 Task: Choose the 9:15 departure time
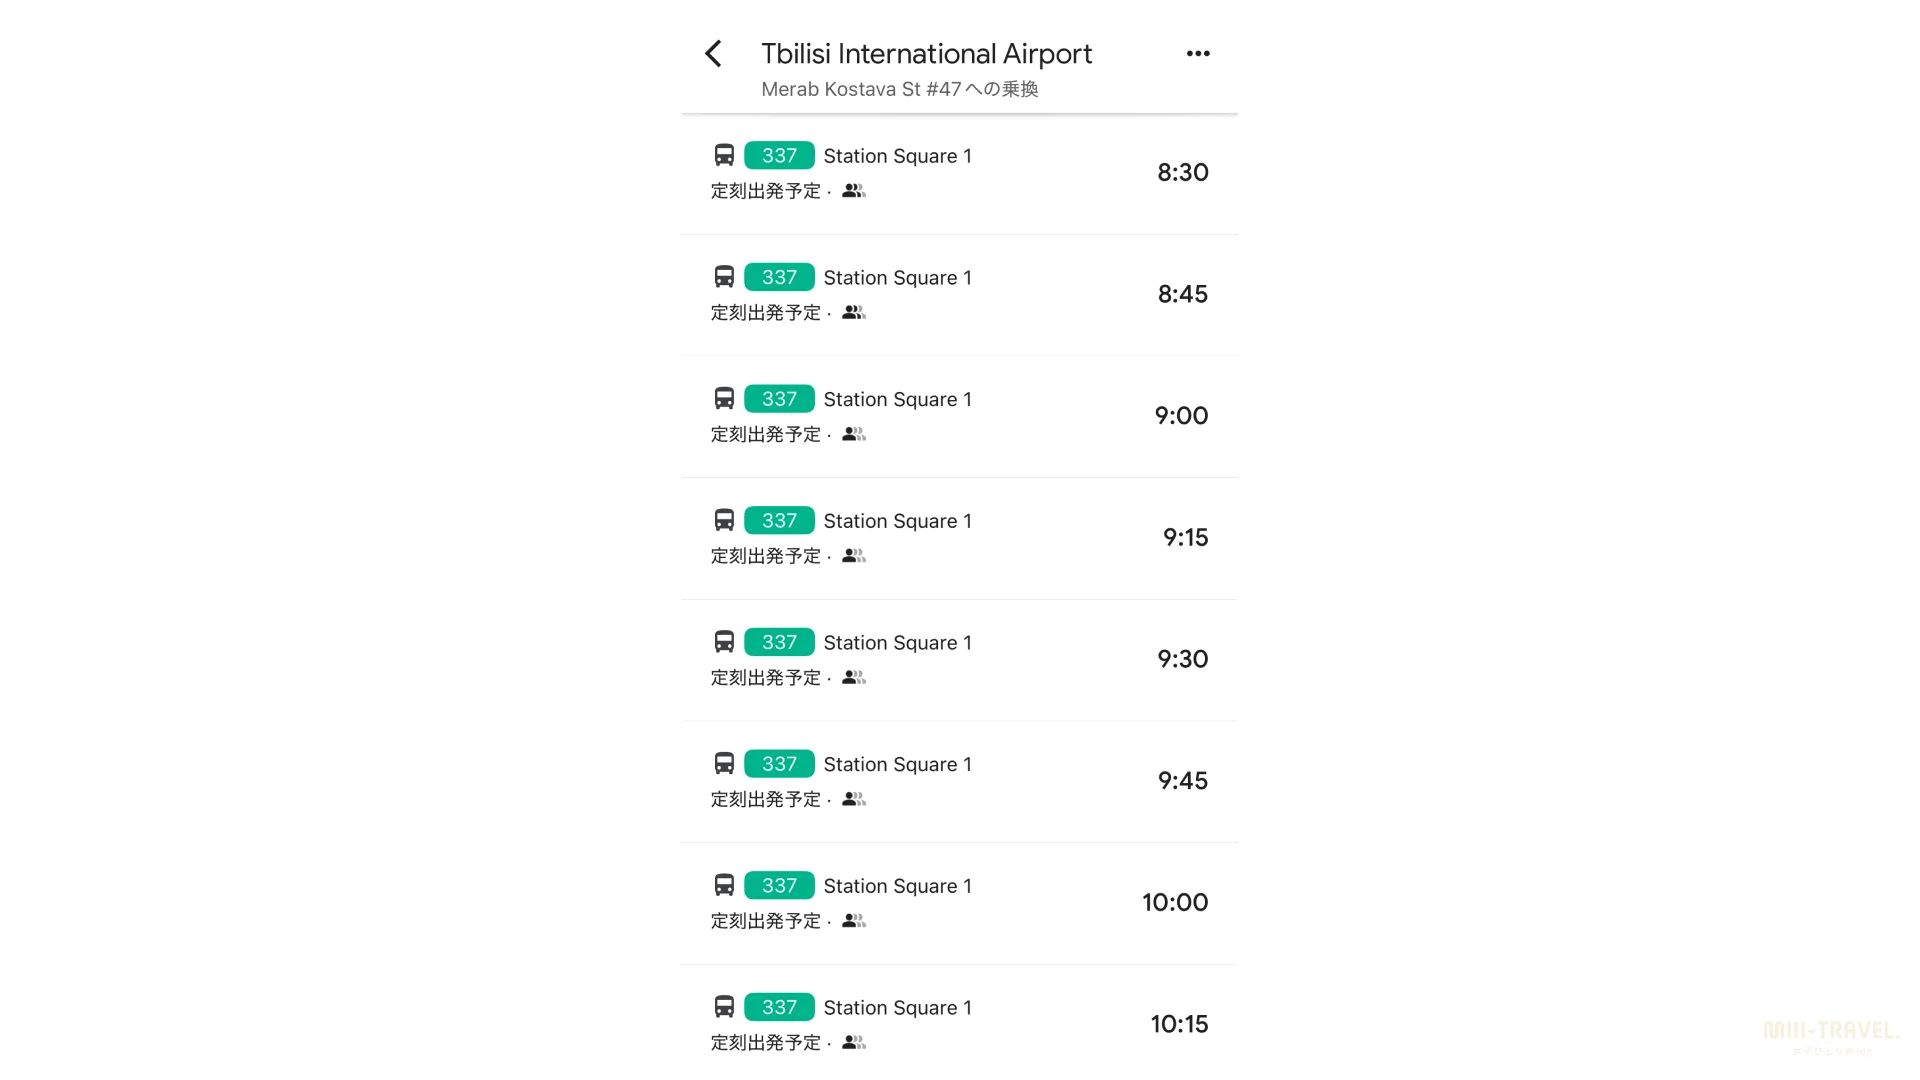[1185, 537]
